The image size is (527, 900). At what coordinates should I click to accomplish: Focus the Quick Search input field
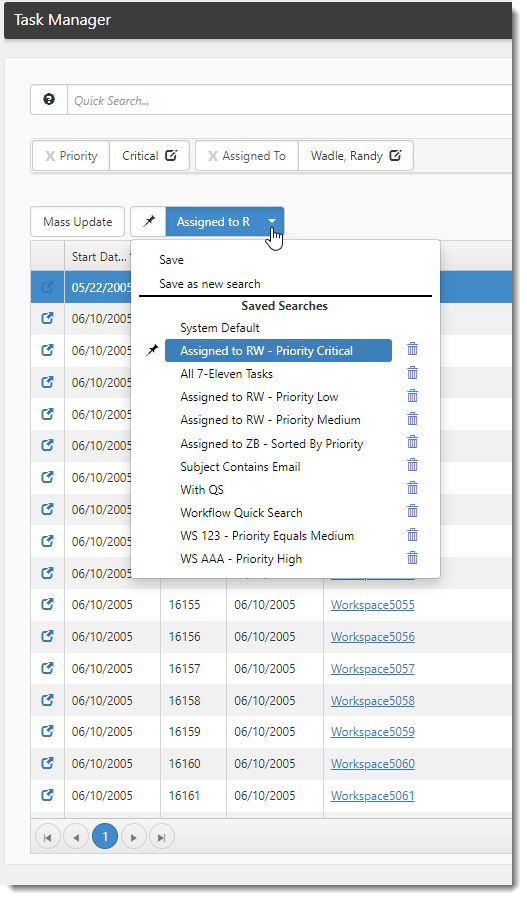(x=290, y=100)
